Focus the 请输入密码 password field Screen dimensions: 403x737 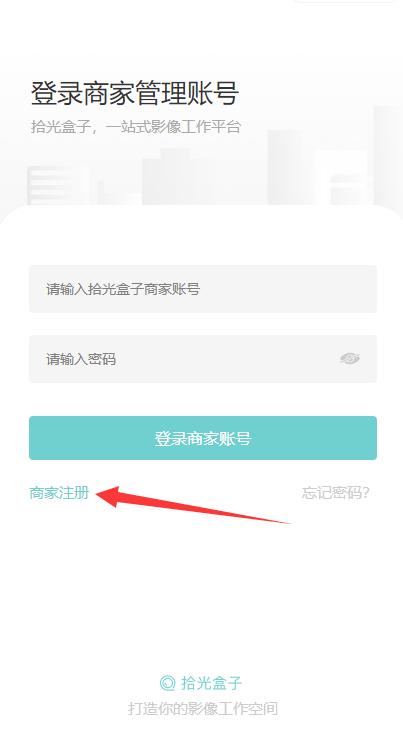[203, 359]
